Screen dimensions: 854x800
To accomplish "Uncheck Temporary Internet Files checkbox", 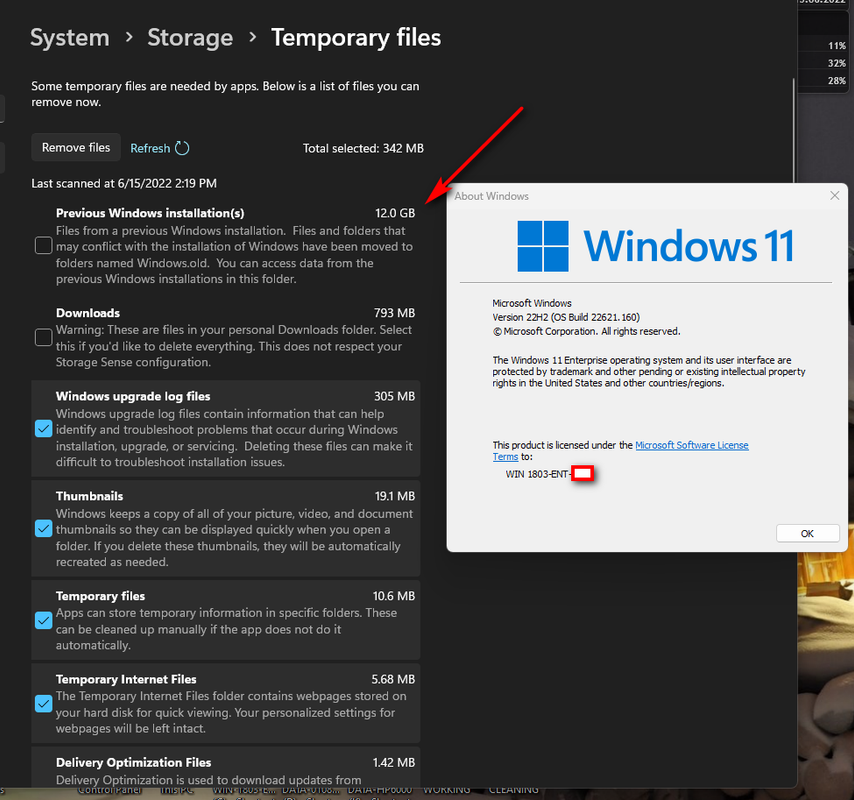I will point(44,704).
